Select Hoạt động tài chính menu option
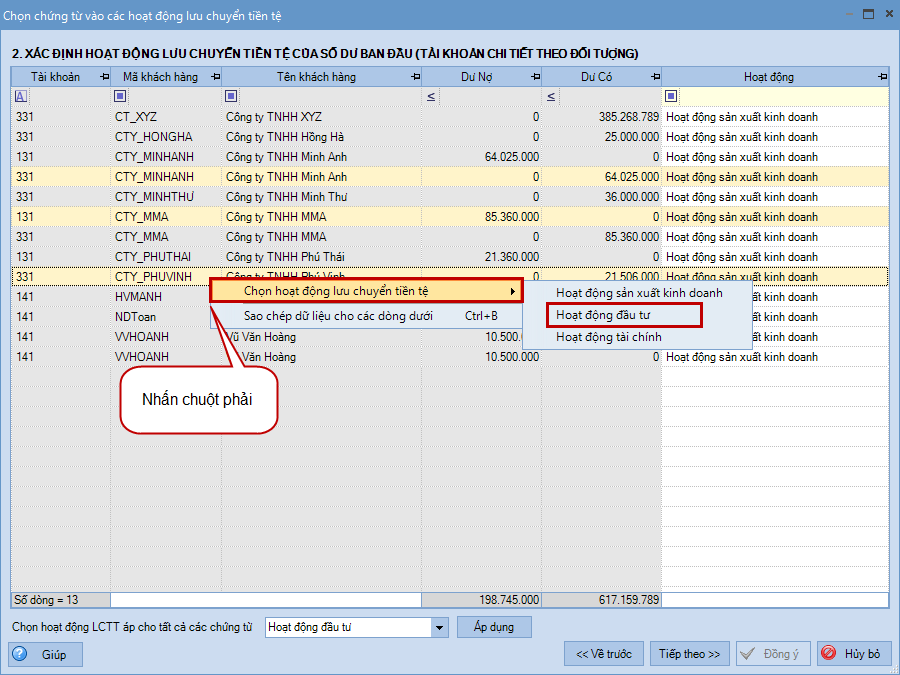The image size is (900, 675). click(608, 337)
